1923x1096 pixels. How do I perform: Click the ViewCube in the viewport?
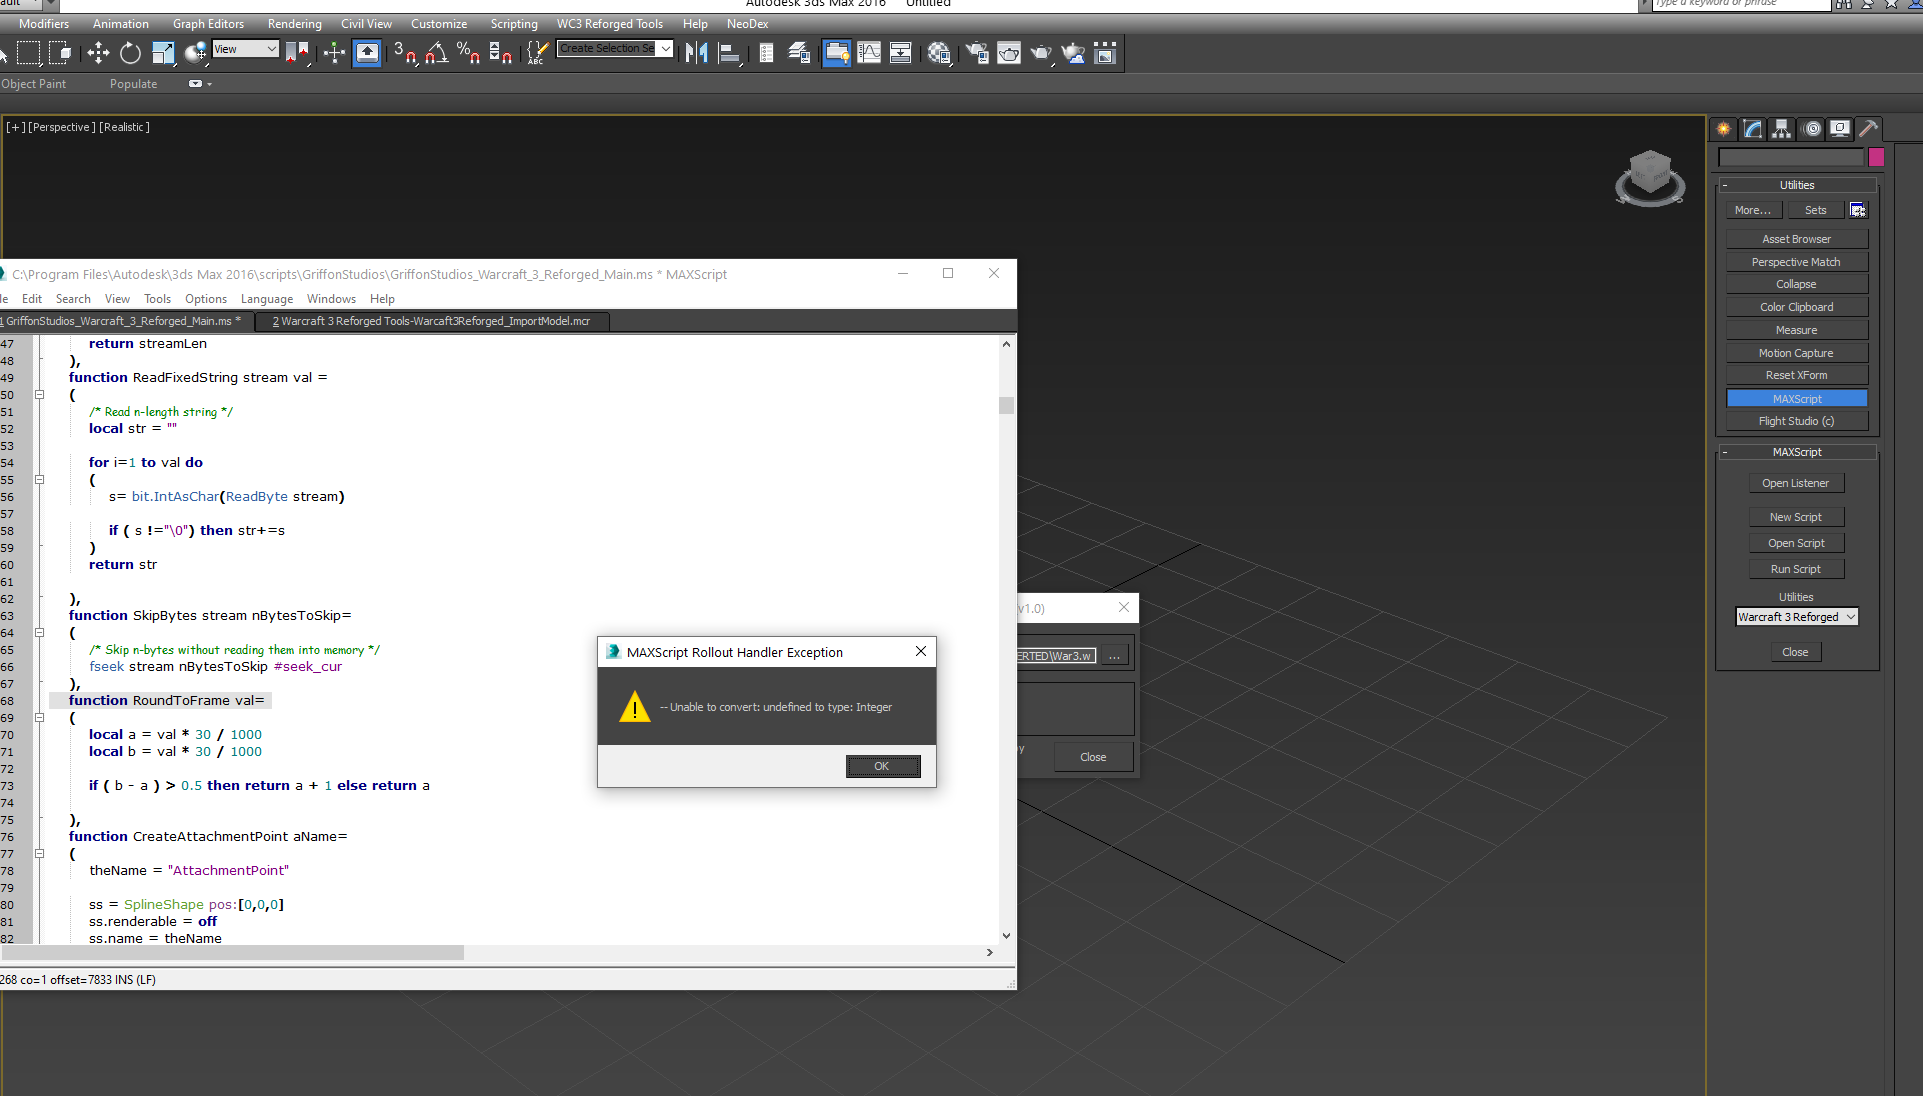tap(1650, 178)
